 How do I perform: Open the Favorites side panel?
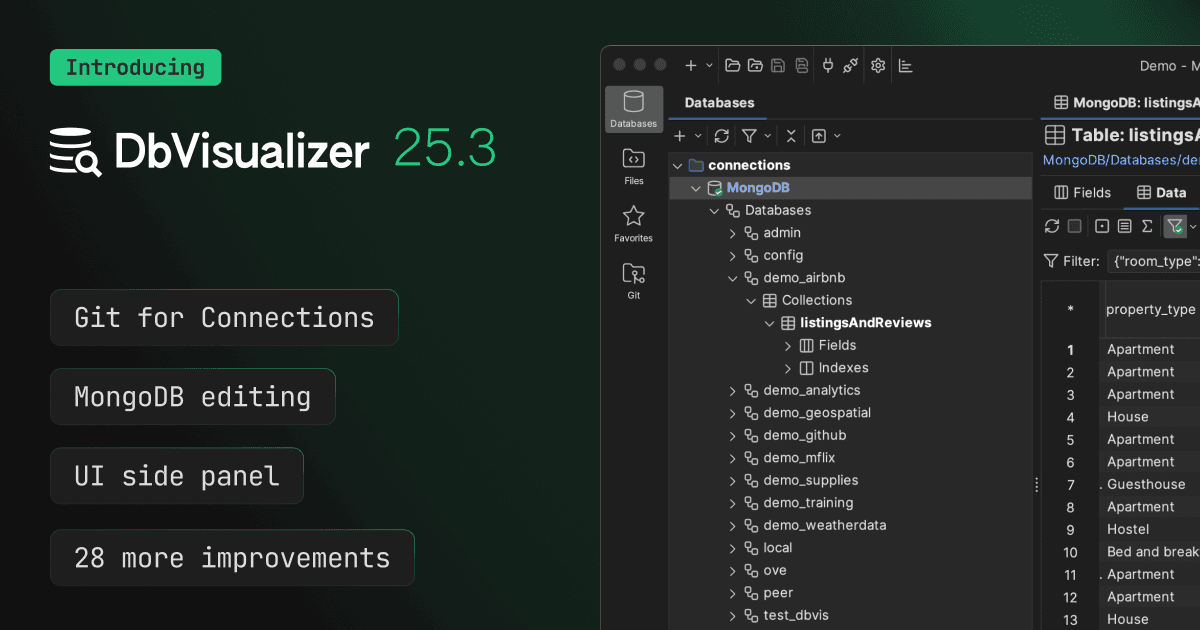[x=633, y=223]
